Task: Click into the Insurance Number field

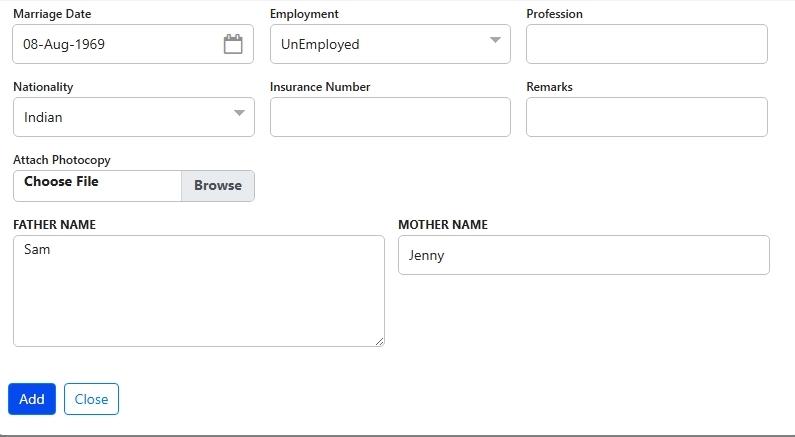Action: [x=390, y=117]
